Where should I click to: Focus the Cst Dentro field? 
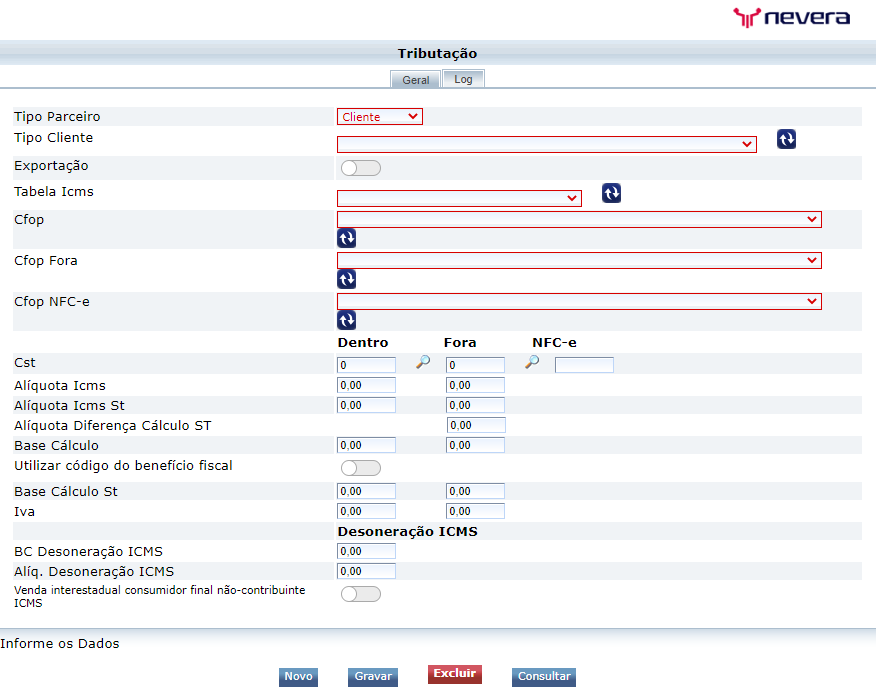click(366, 365)
